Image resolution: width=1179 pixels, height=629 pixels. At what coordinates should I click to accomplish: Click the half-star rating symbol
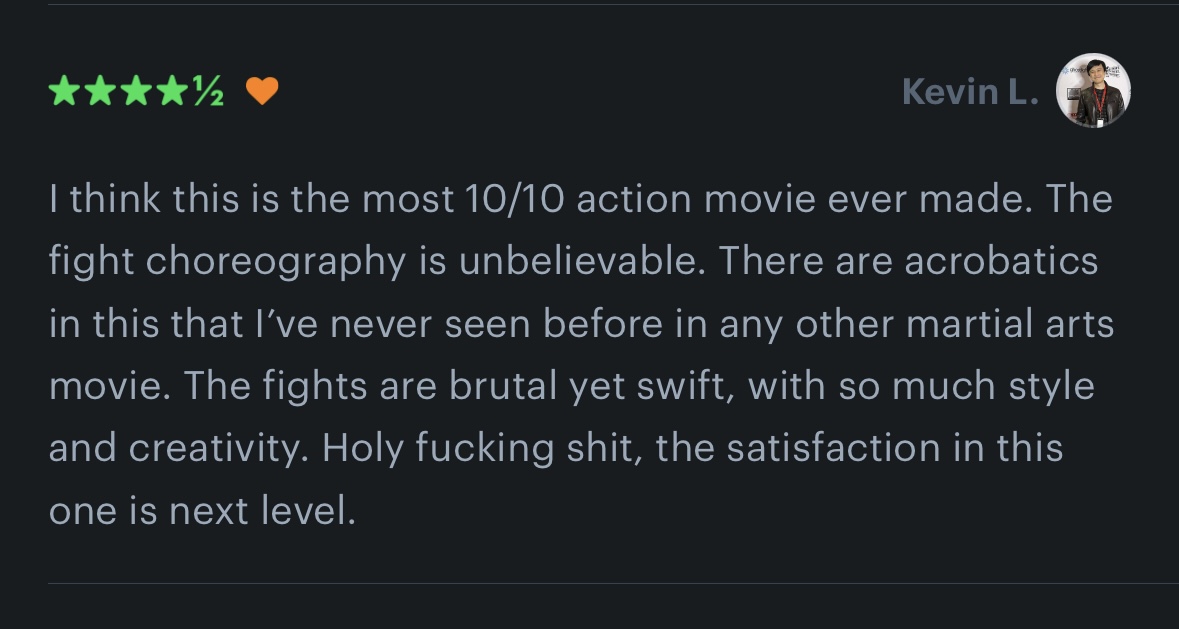[x=207, y=93]
